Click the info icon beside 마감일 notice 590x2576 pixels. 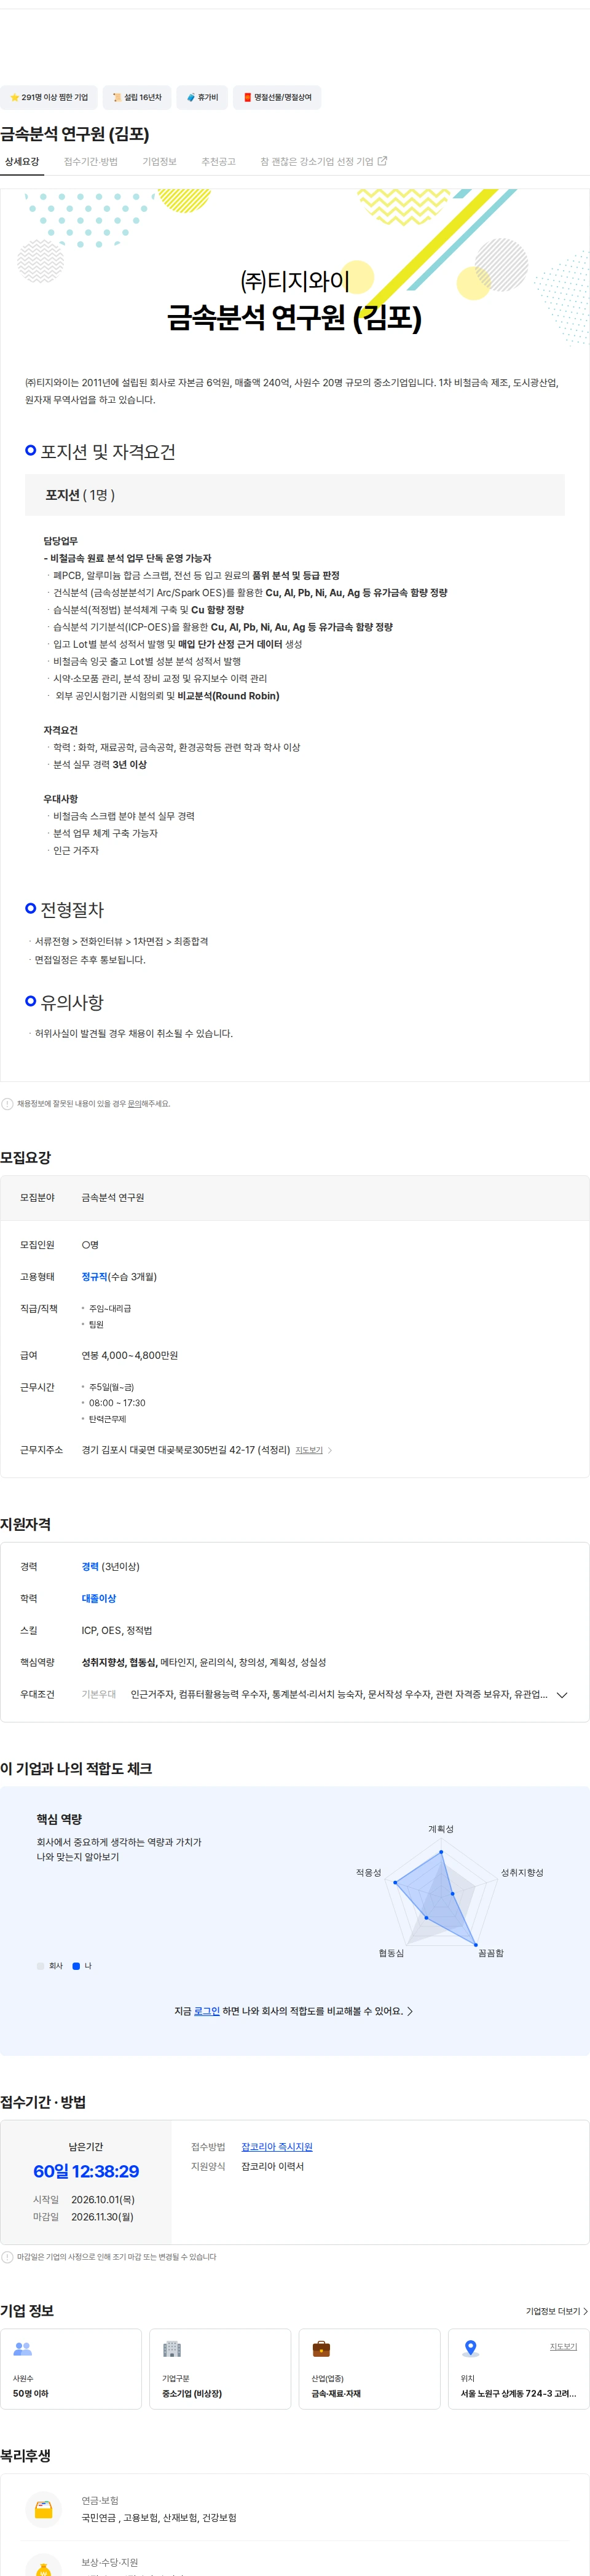[8, 2257]
